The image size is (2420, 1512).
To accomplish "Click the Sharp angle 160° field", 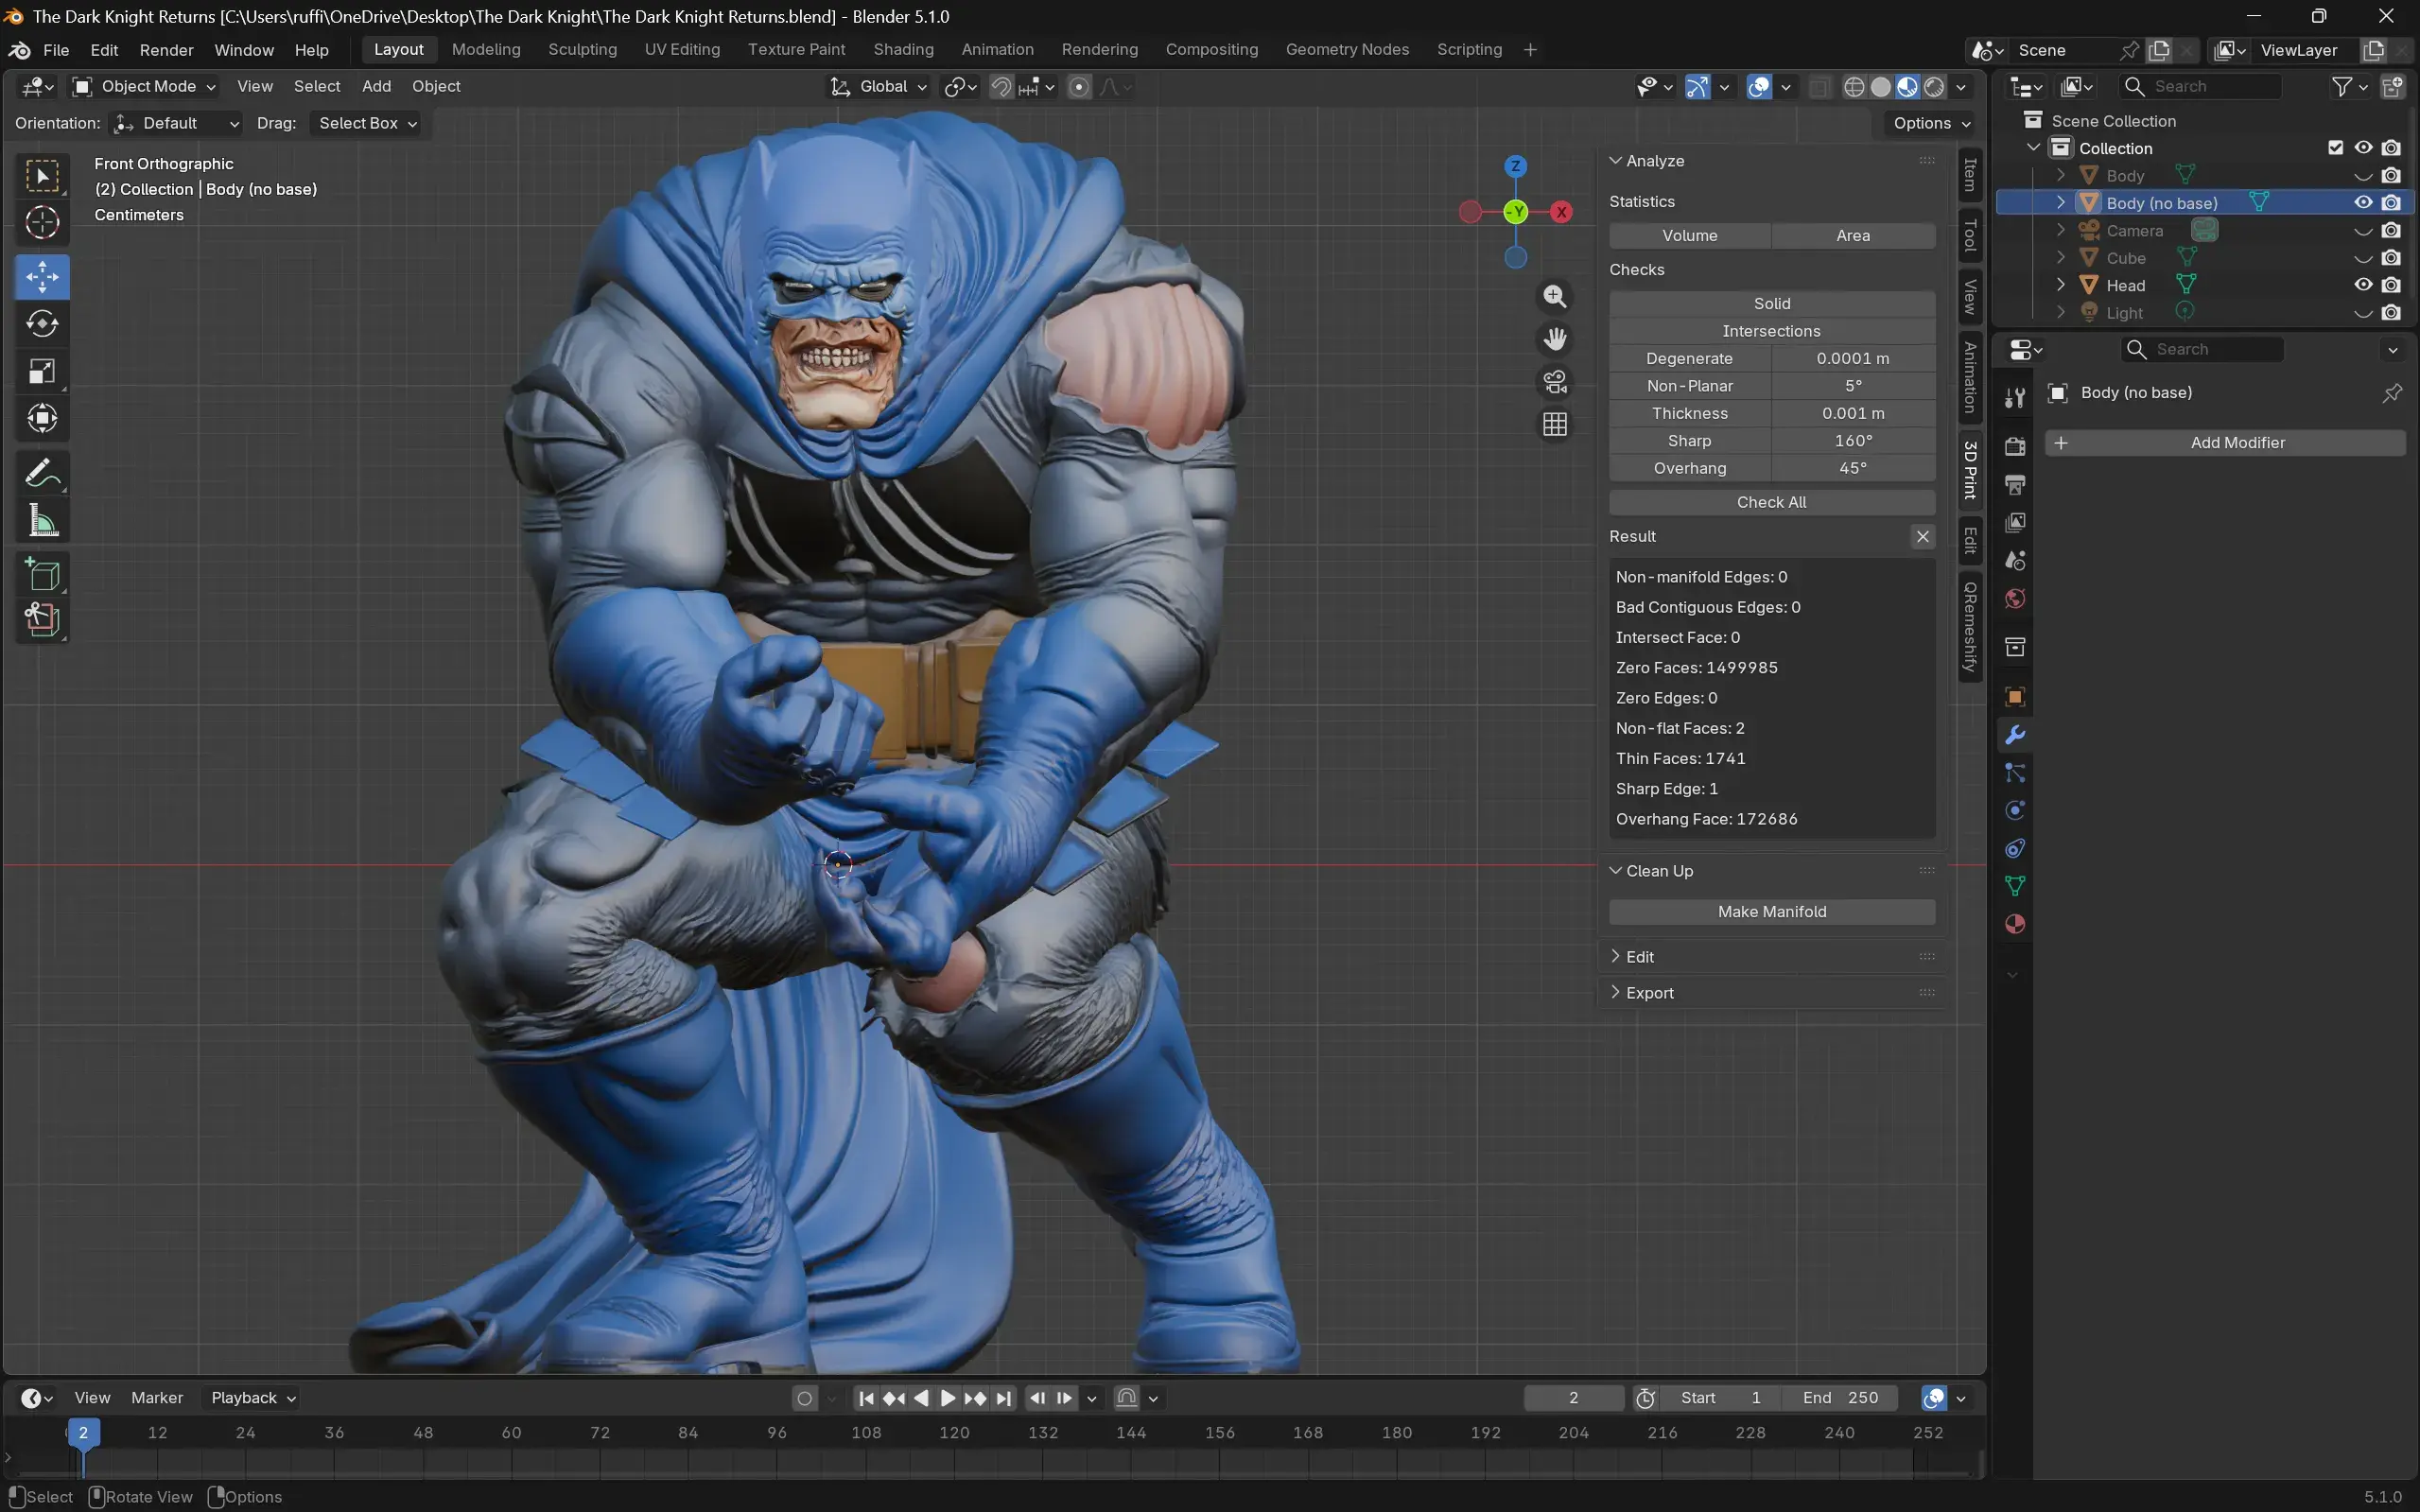I will coord(1853,441).
